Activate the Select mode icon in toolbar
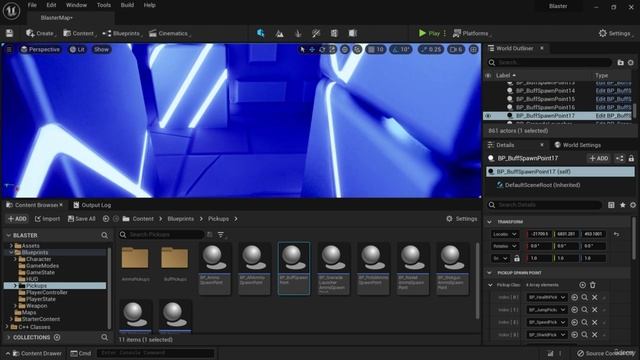This screenshot has width=640, height=360. [260, 33]
